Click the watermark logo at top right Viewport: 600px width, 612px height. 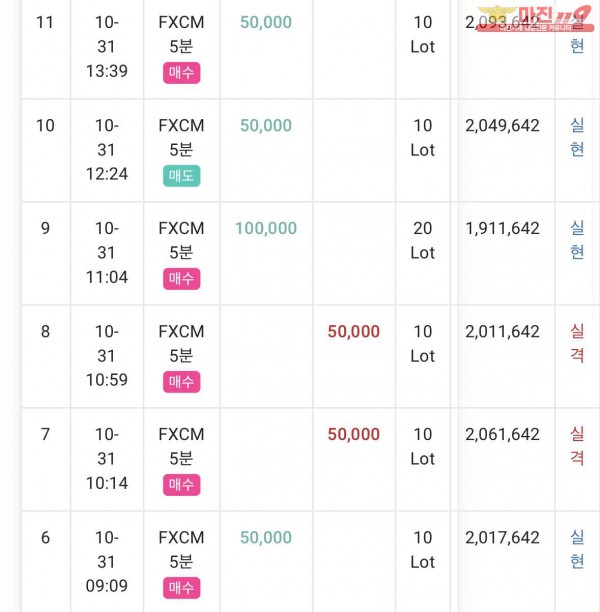tap(535, 19)
